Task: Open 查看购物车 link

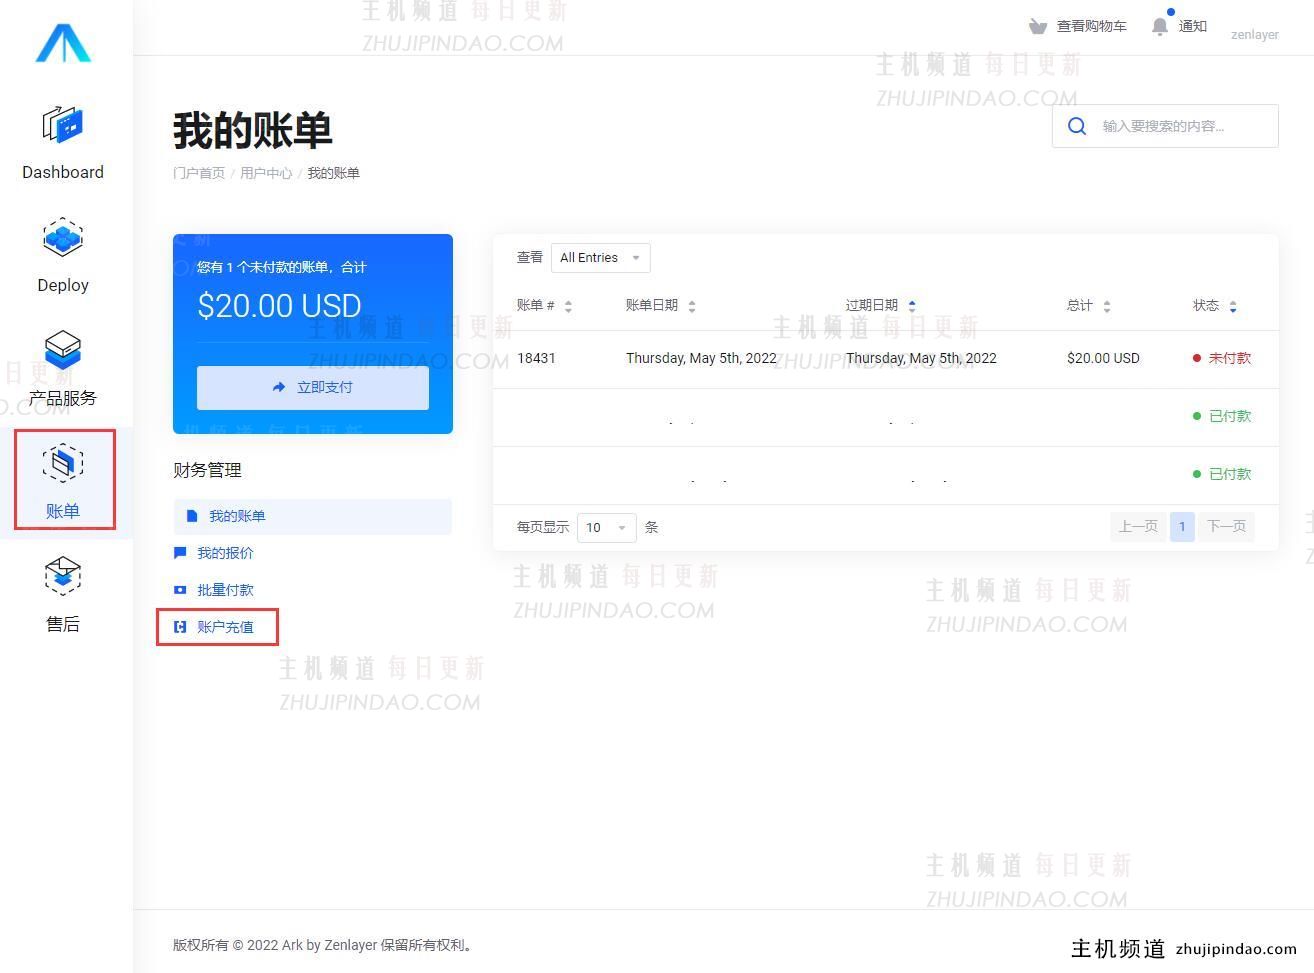Action: 1092,26
